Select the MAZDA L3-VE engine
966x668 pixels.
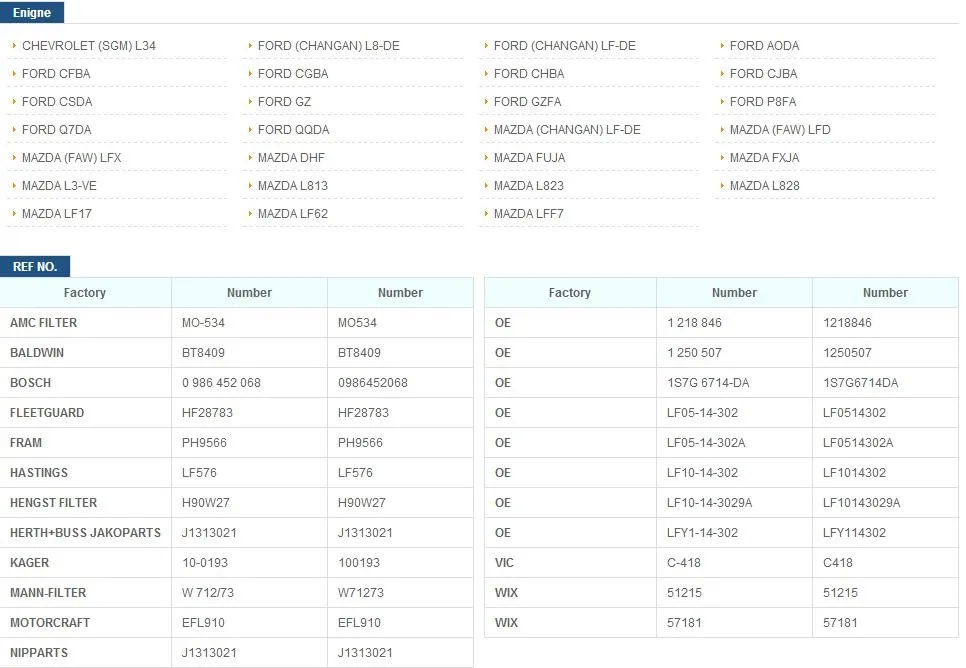59,186
